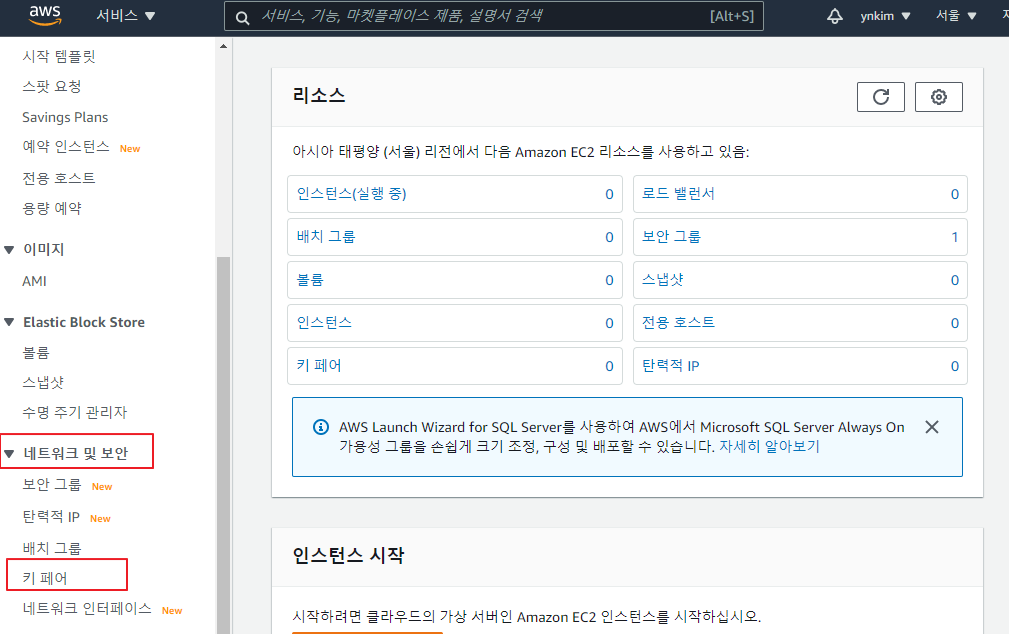Open AMI in the sidebar
The height and width of the screenshot is (634, 1009).
click(34, 281)
